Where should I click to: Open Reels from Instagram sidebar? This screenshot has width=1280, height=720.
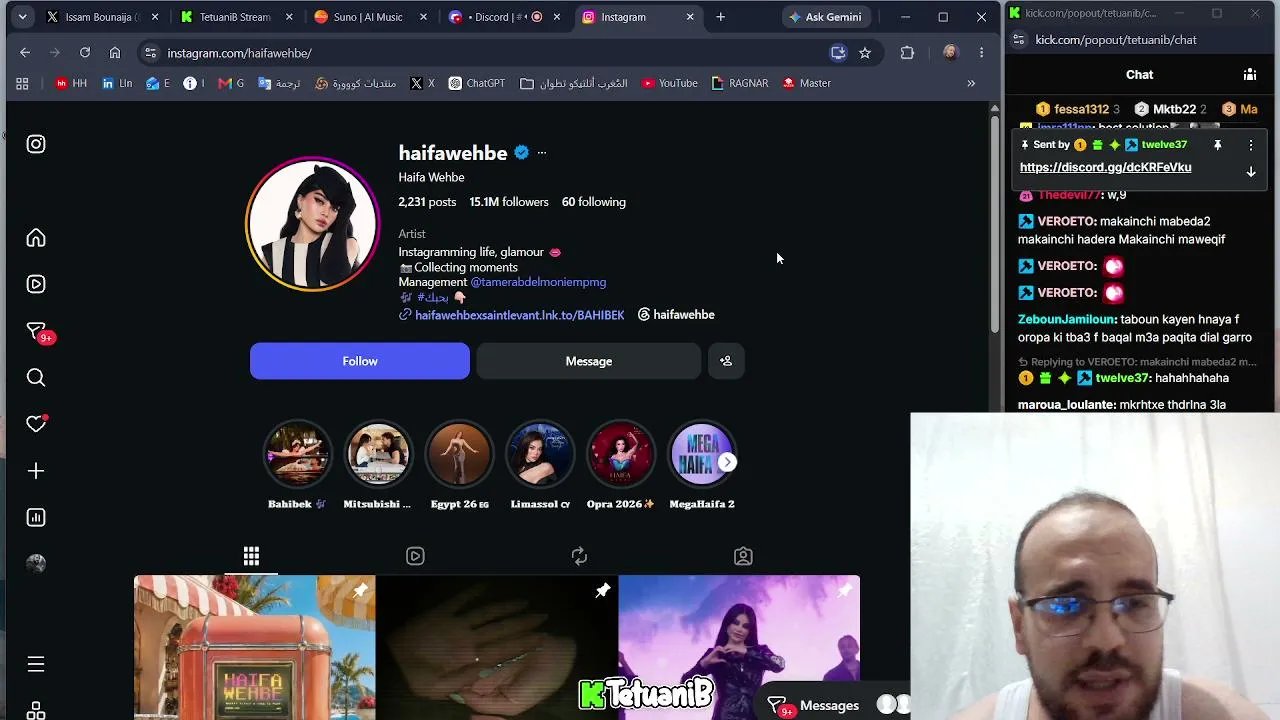36,284
